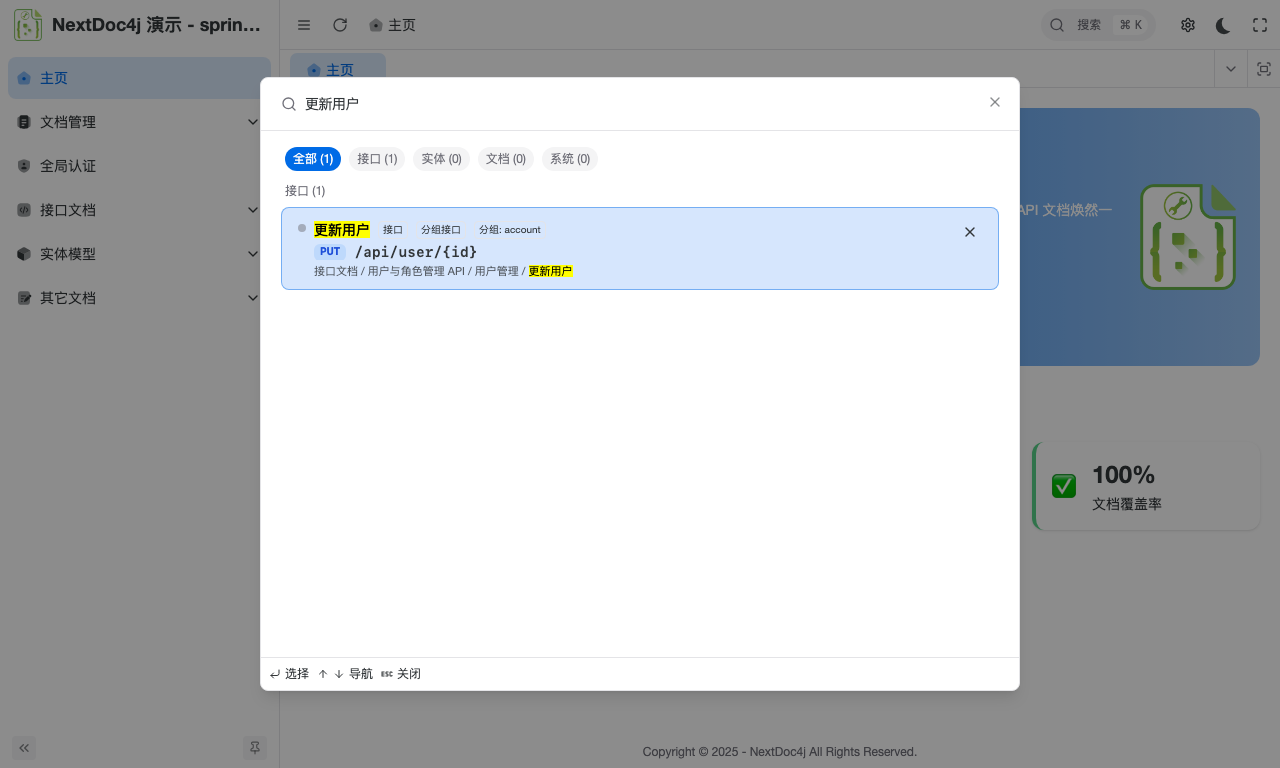
Task: Select the 系统 (0) filter tab
Action: [x=570, y=159]
